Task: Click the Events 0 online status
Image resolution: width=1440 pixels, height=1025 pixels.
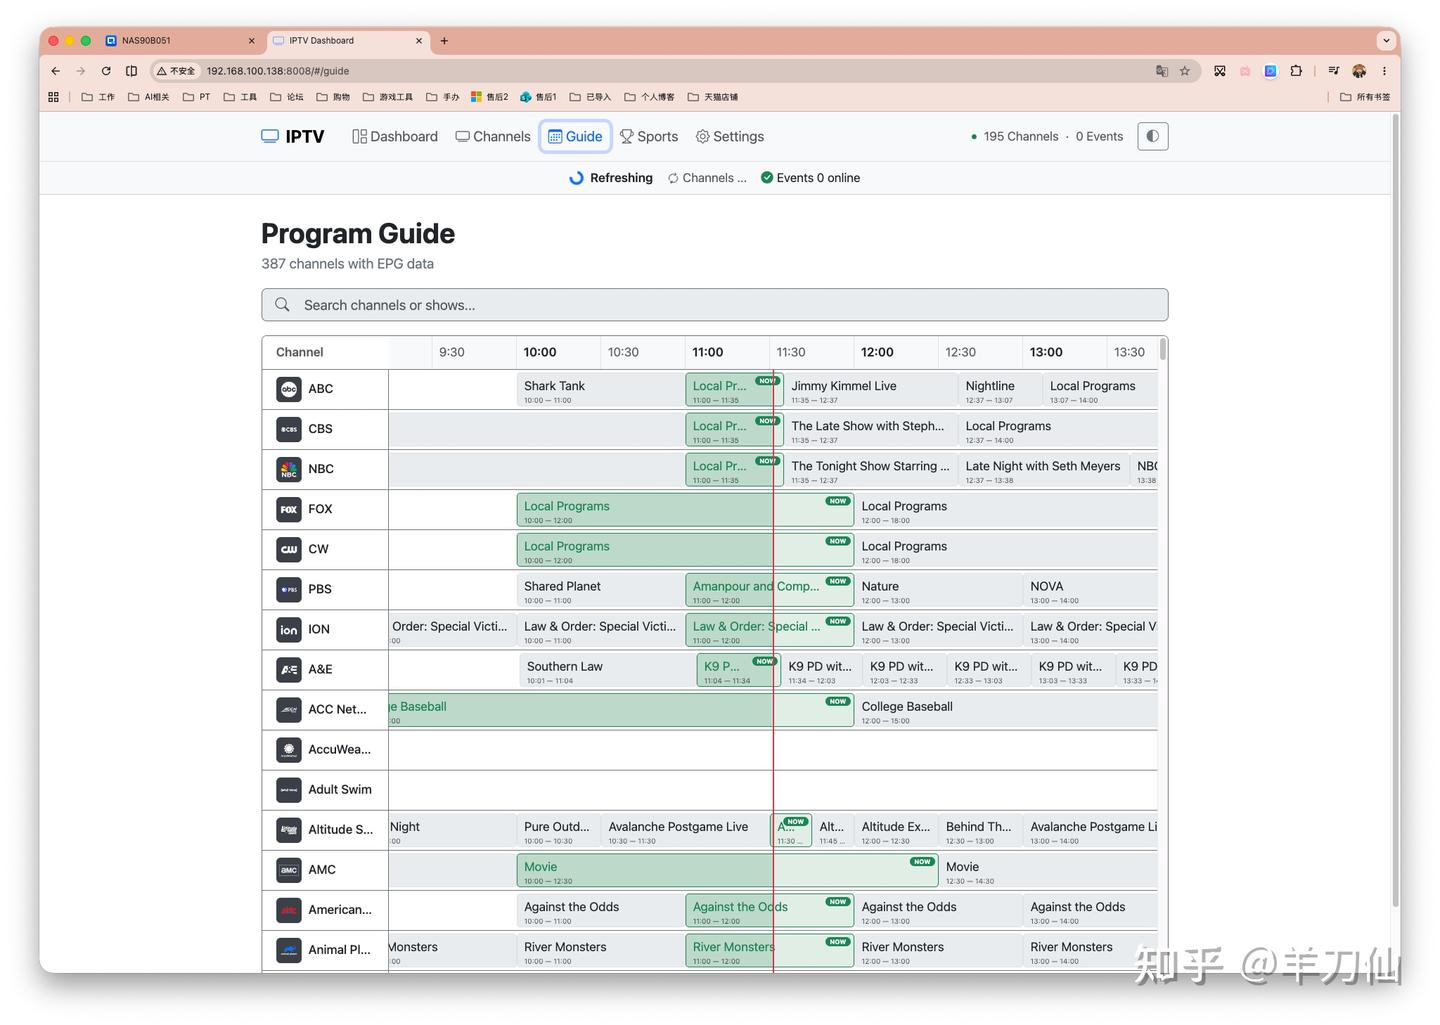Action: pyautogui.click(x=810, y=178)
